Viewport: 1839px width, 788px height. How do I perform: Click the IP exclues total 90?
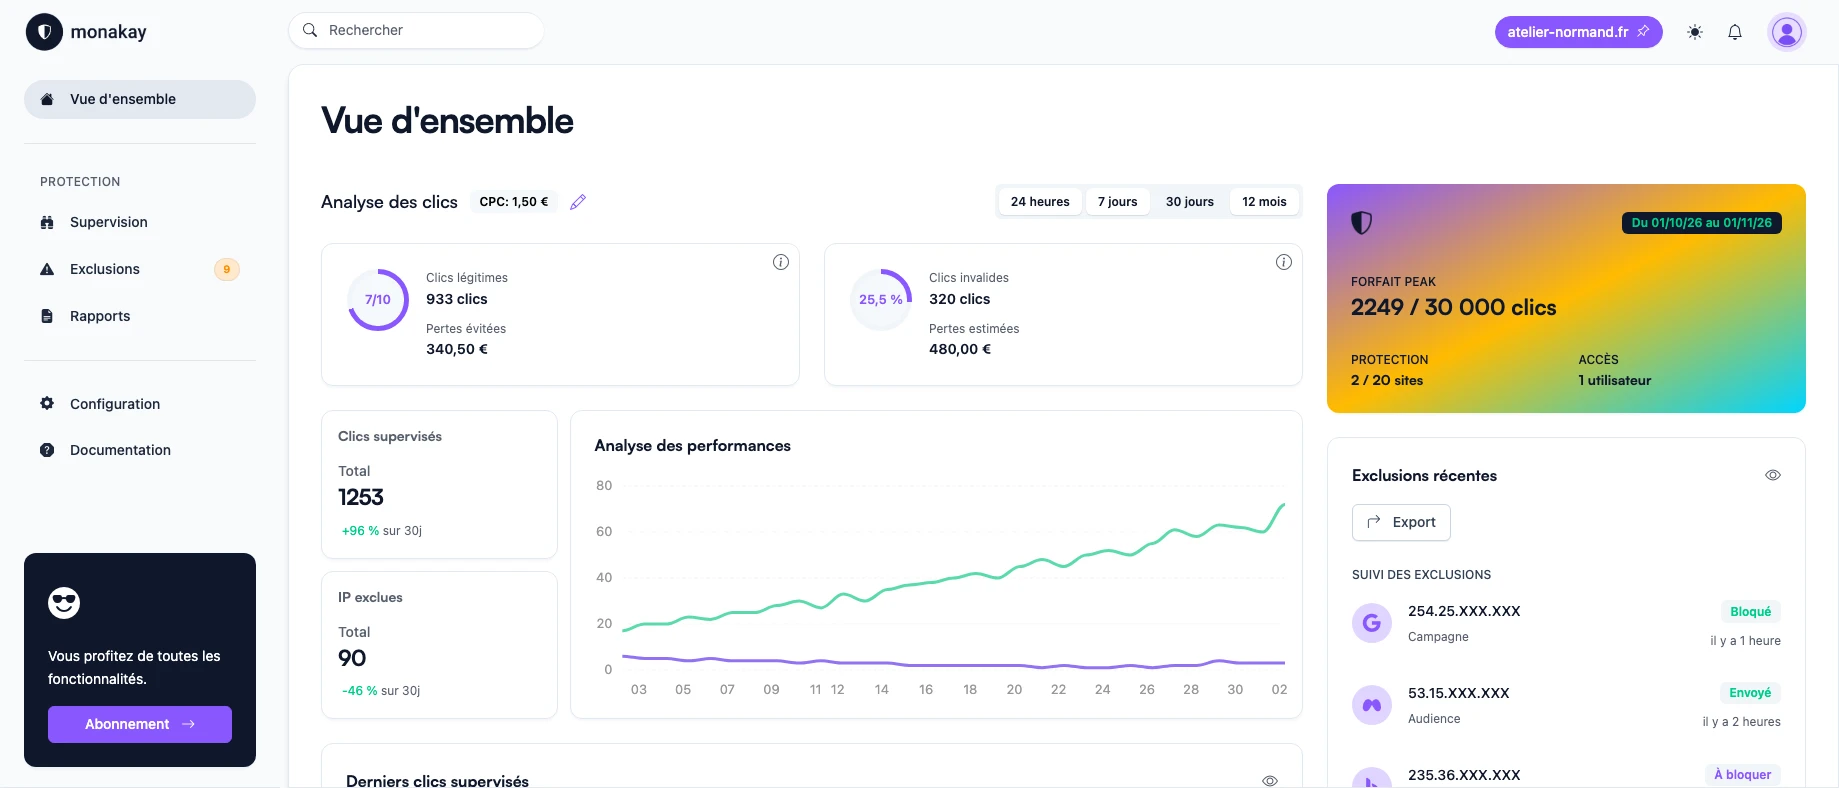(352, 658)
